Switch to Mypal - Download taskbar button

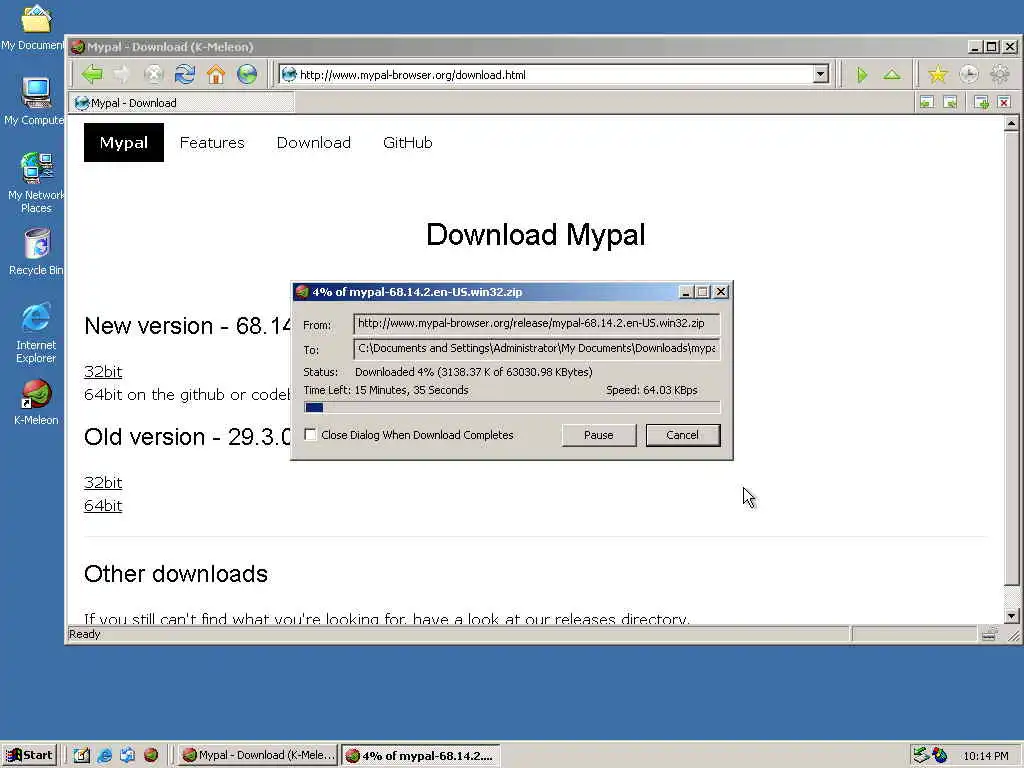(258, 755)
